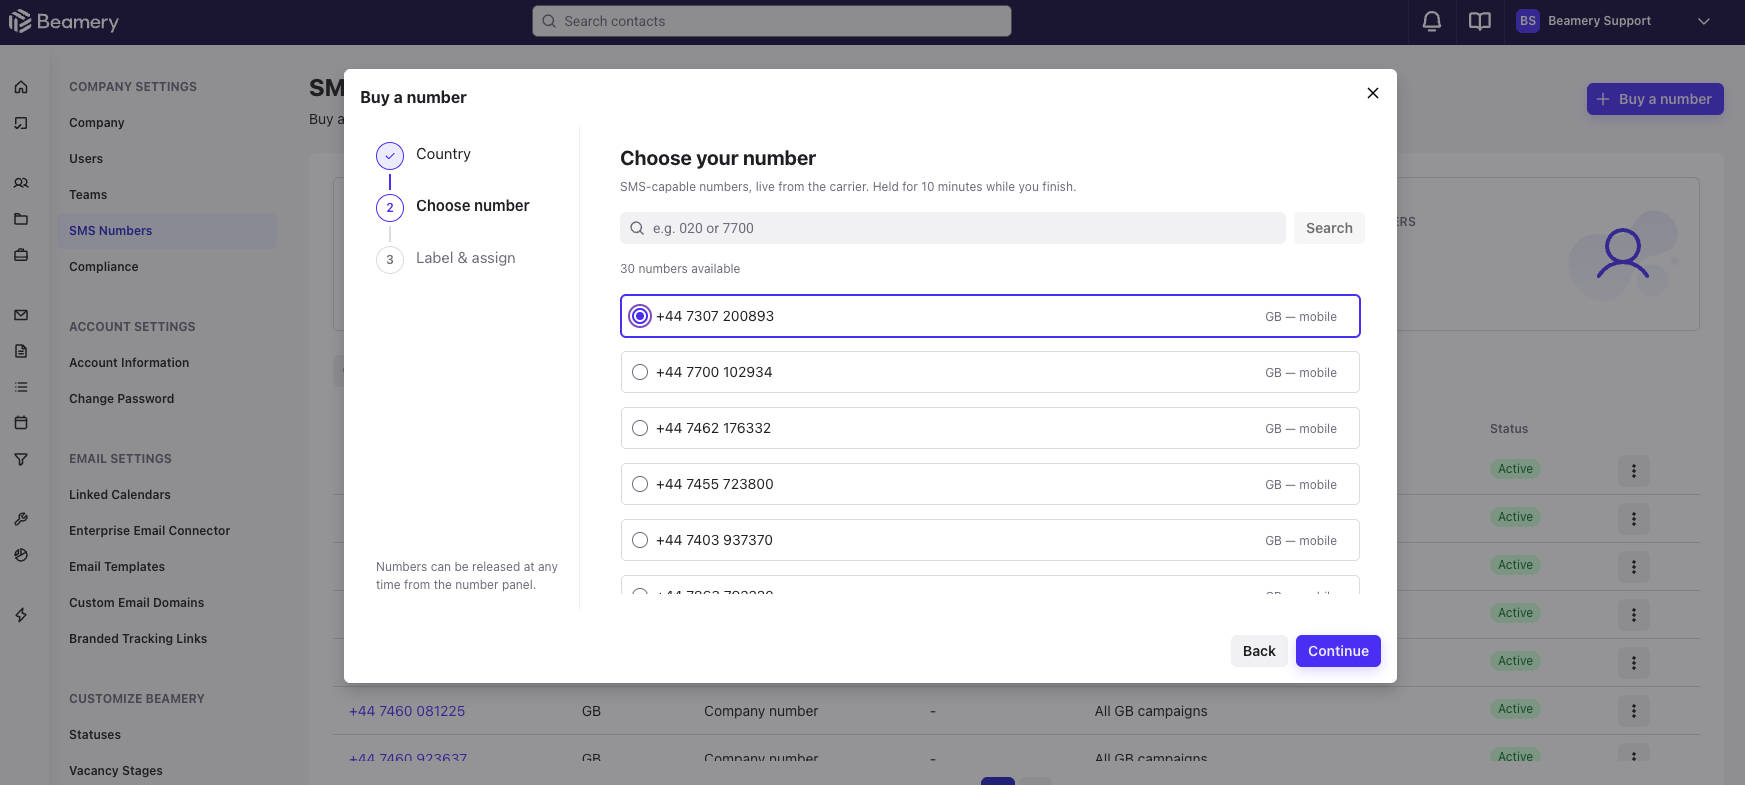Click the Continue button
The height and width of the screenshot is (785, 1745).
click(x=1338, y=651)
